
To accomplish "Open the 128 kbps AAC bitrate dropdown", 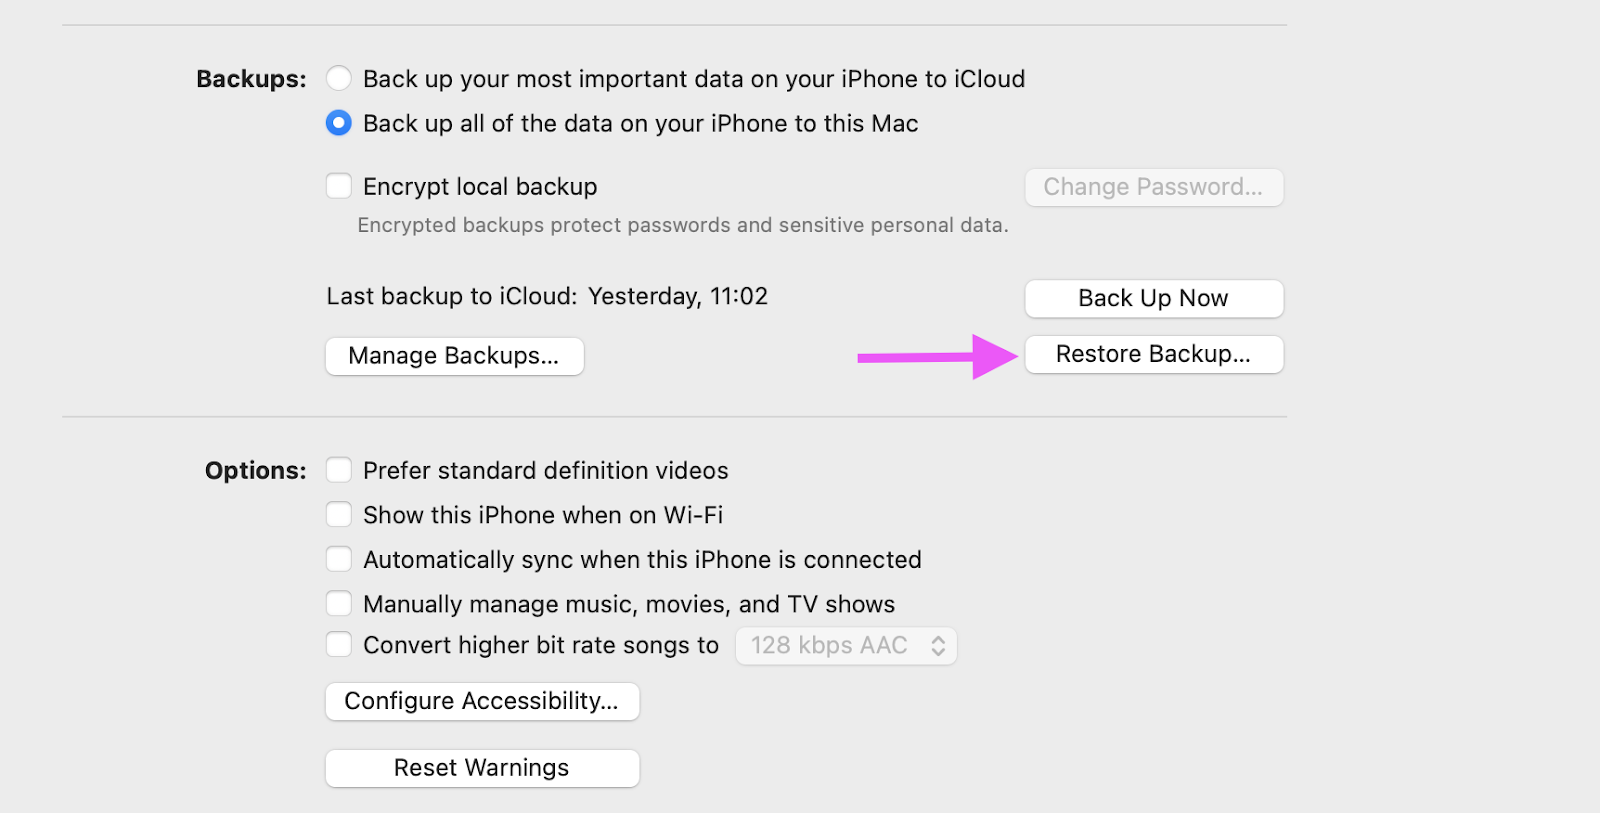I will click(846, 646).
